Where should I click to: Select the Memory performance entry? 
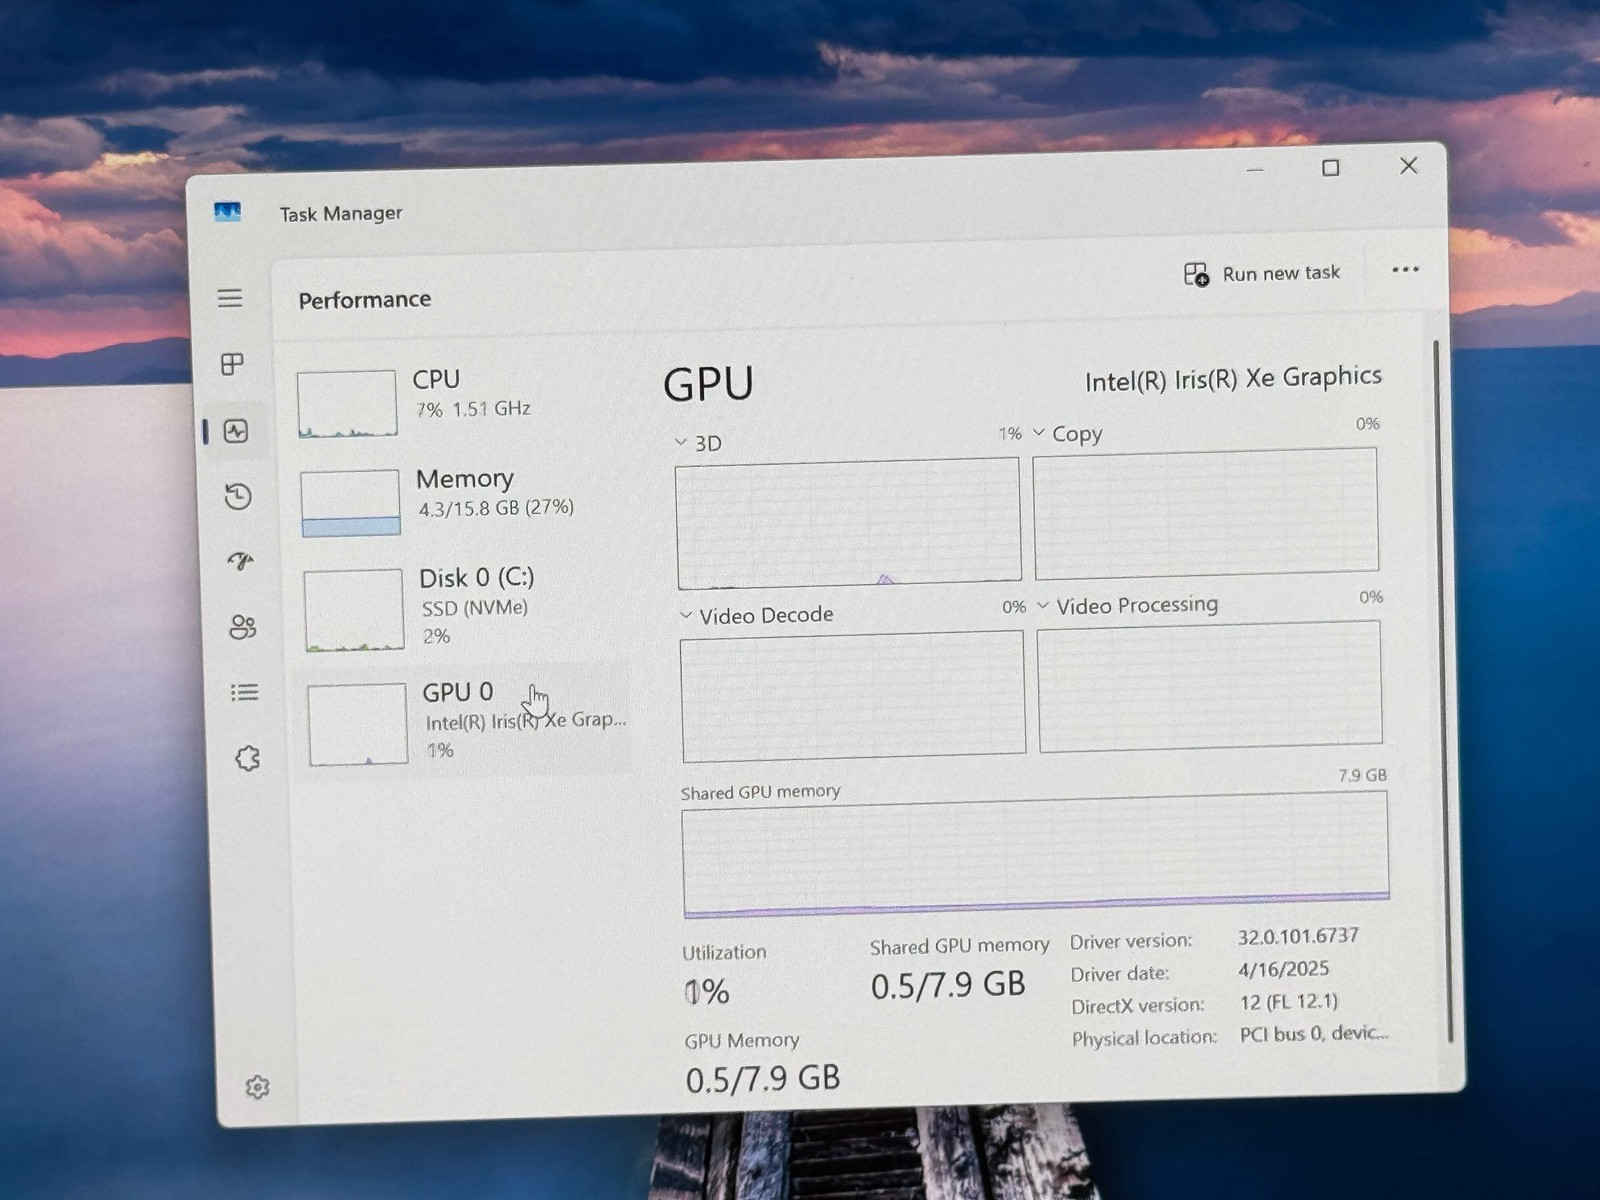pos(465,502)
